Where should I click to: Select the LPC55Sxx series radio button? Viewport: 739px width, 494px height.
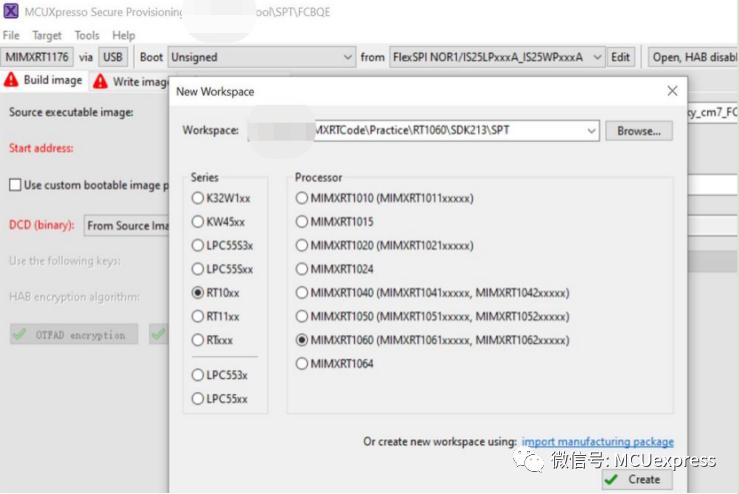pos(197,269)
